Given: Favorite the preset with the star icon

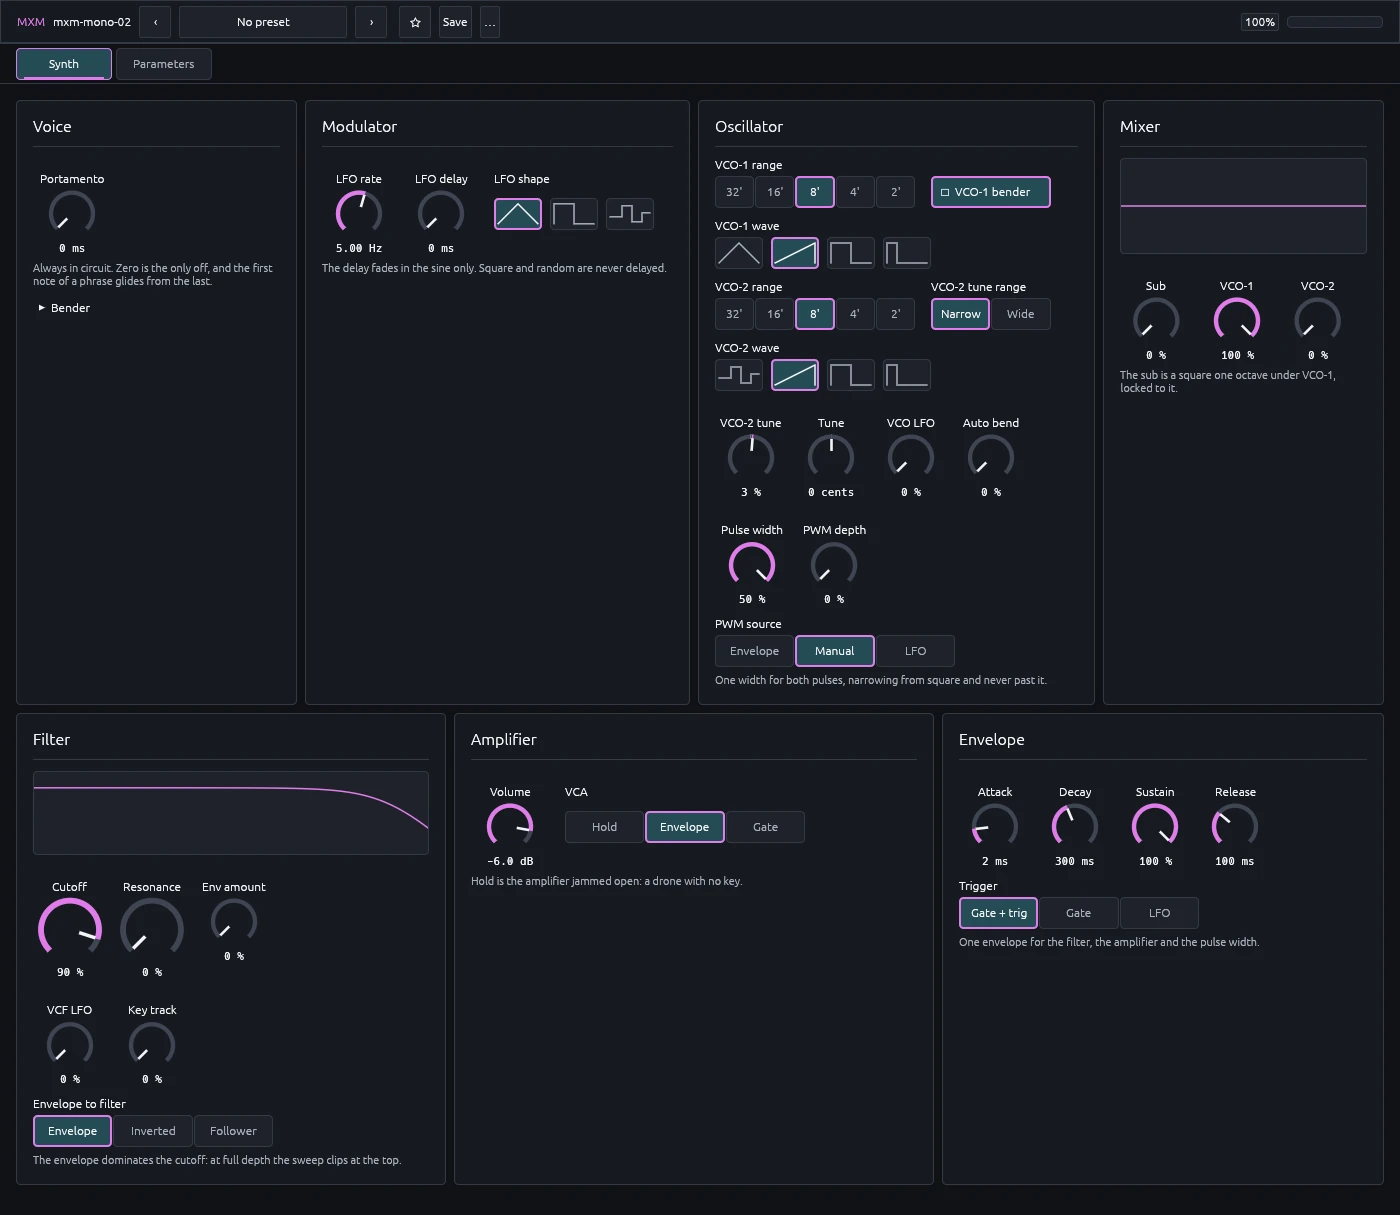Looking at the screenshot, I should tap(415, 22).
